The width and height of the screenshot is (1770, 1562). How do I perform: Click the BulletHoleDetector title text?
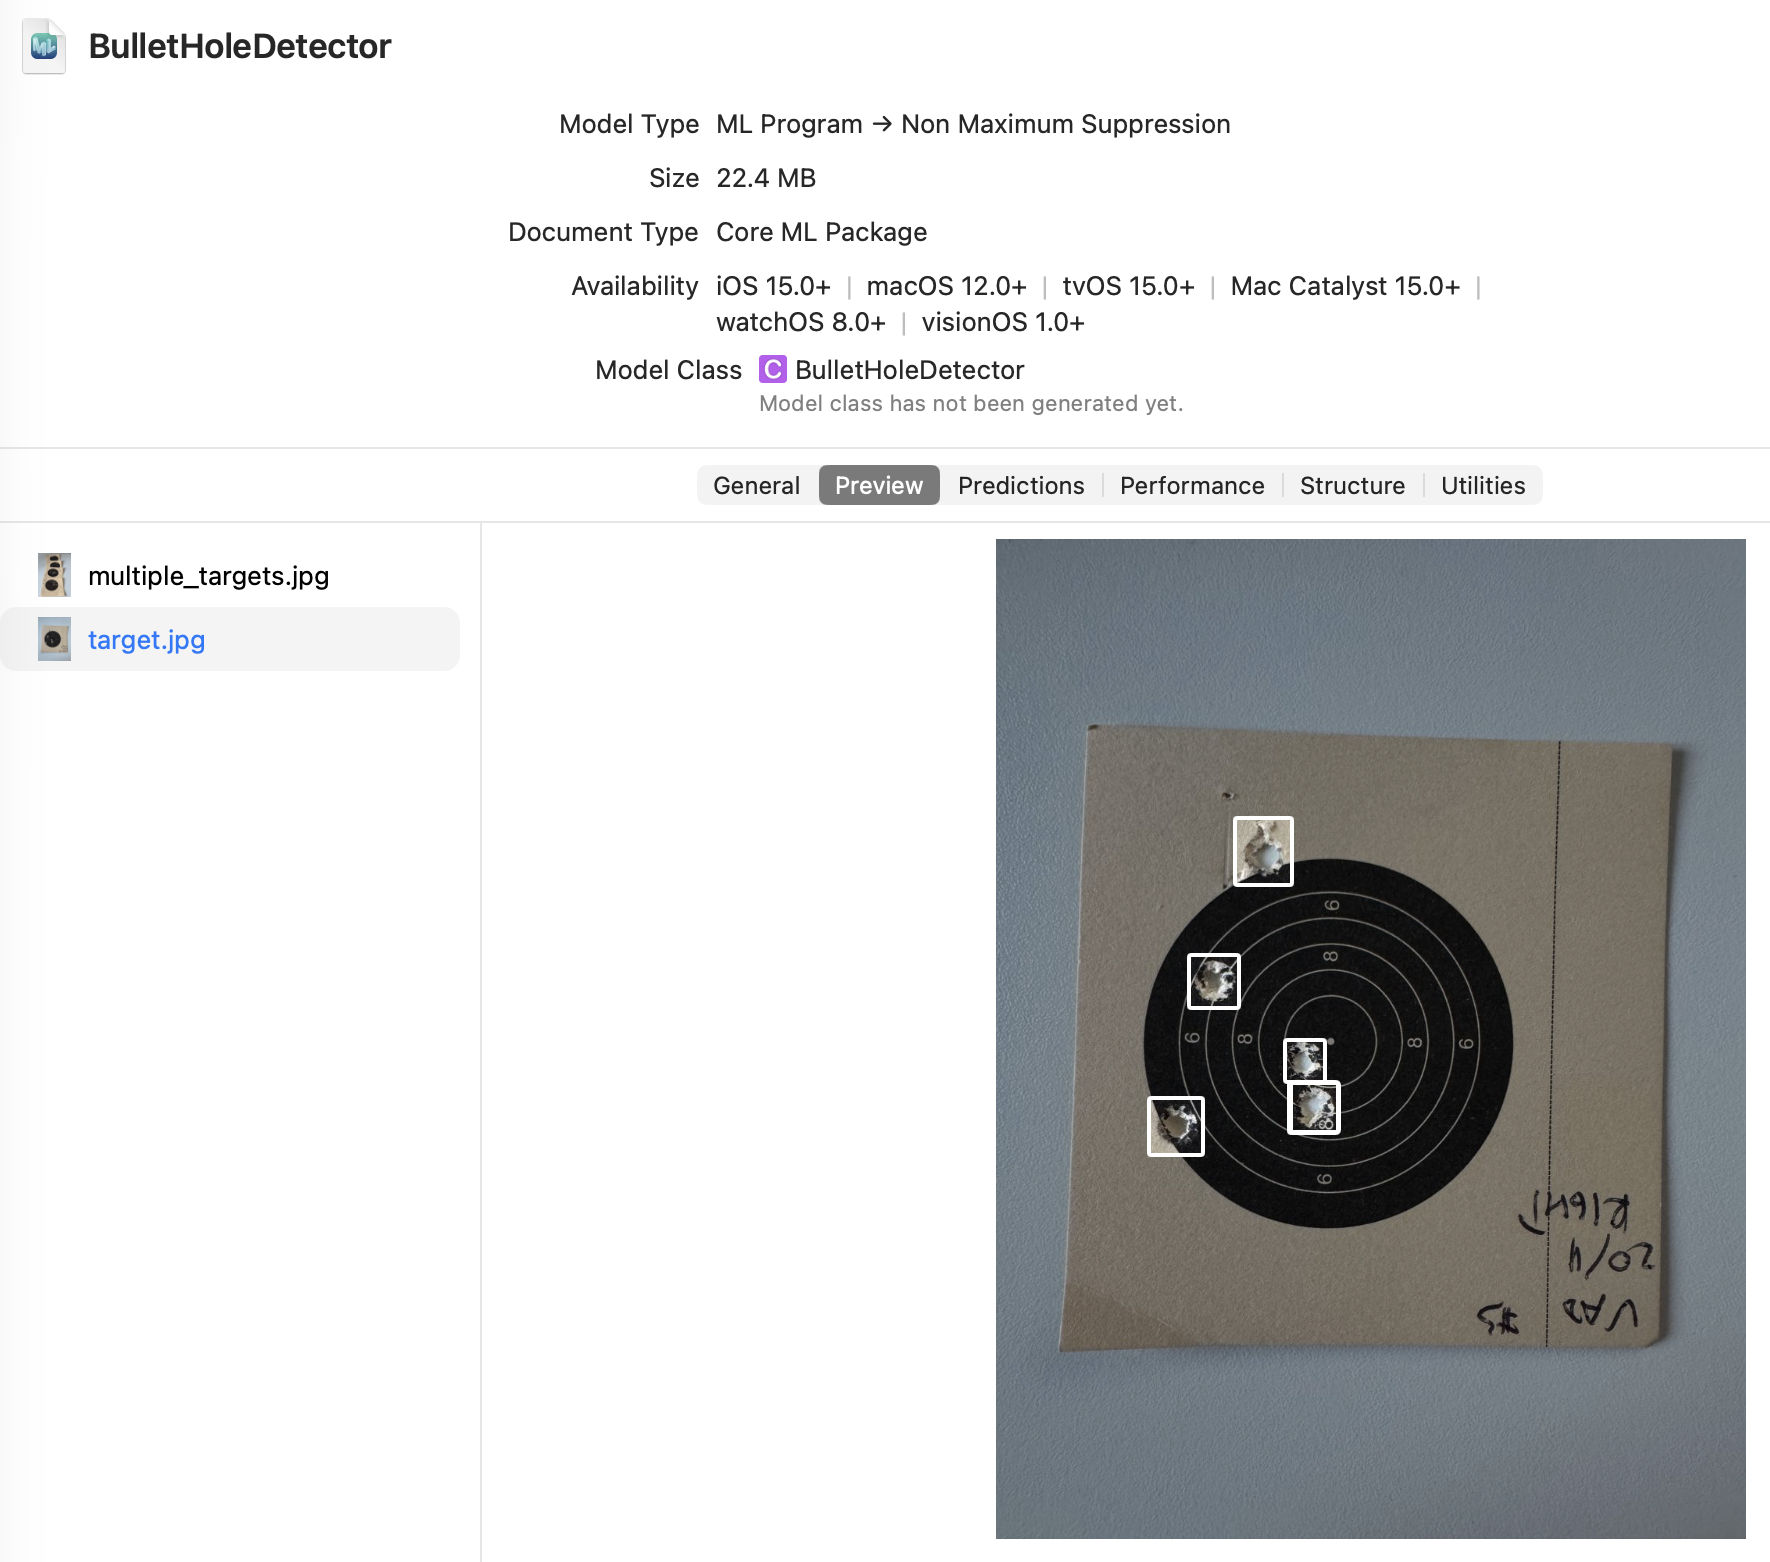[x=240, y=46]
